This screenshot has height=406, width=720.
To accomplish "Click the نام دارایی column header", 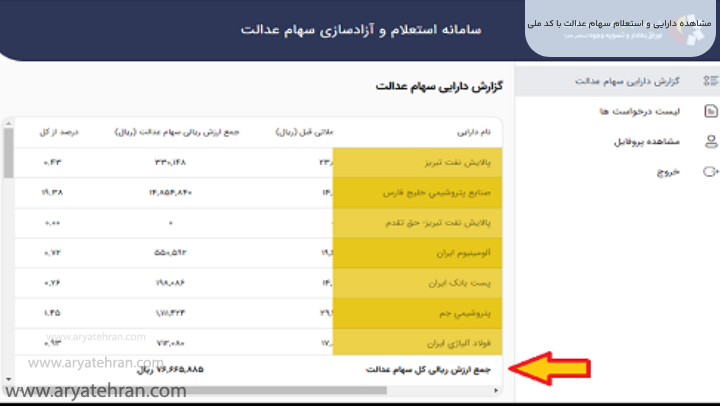I will tap(474, 132).
